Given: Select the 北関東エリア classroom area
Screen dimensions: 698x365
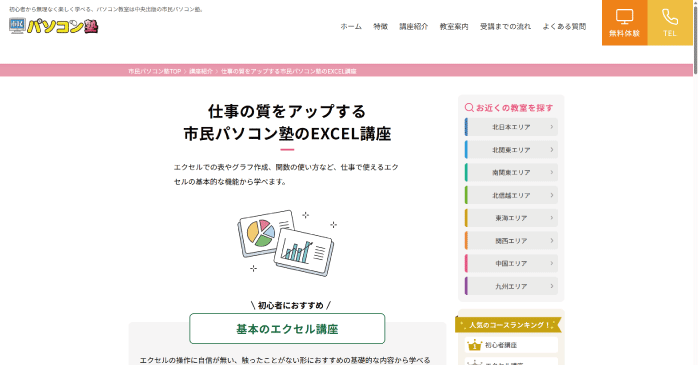Looking at the screenshot, I should (511, 150).
